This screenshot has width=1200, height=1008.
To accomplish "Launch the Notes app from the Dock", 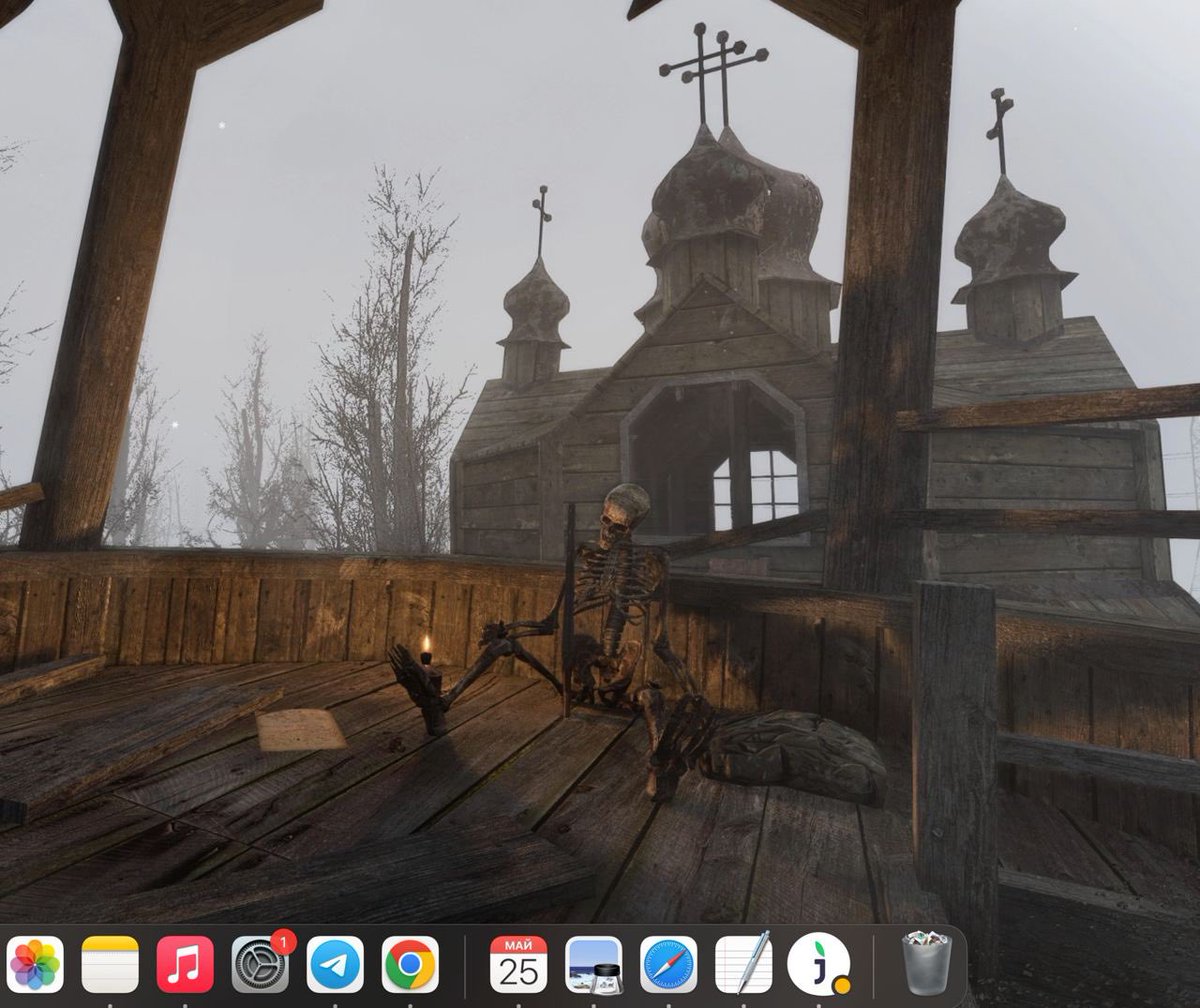I will click(110, 964).
